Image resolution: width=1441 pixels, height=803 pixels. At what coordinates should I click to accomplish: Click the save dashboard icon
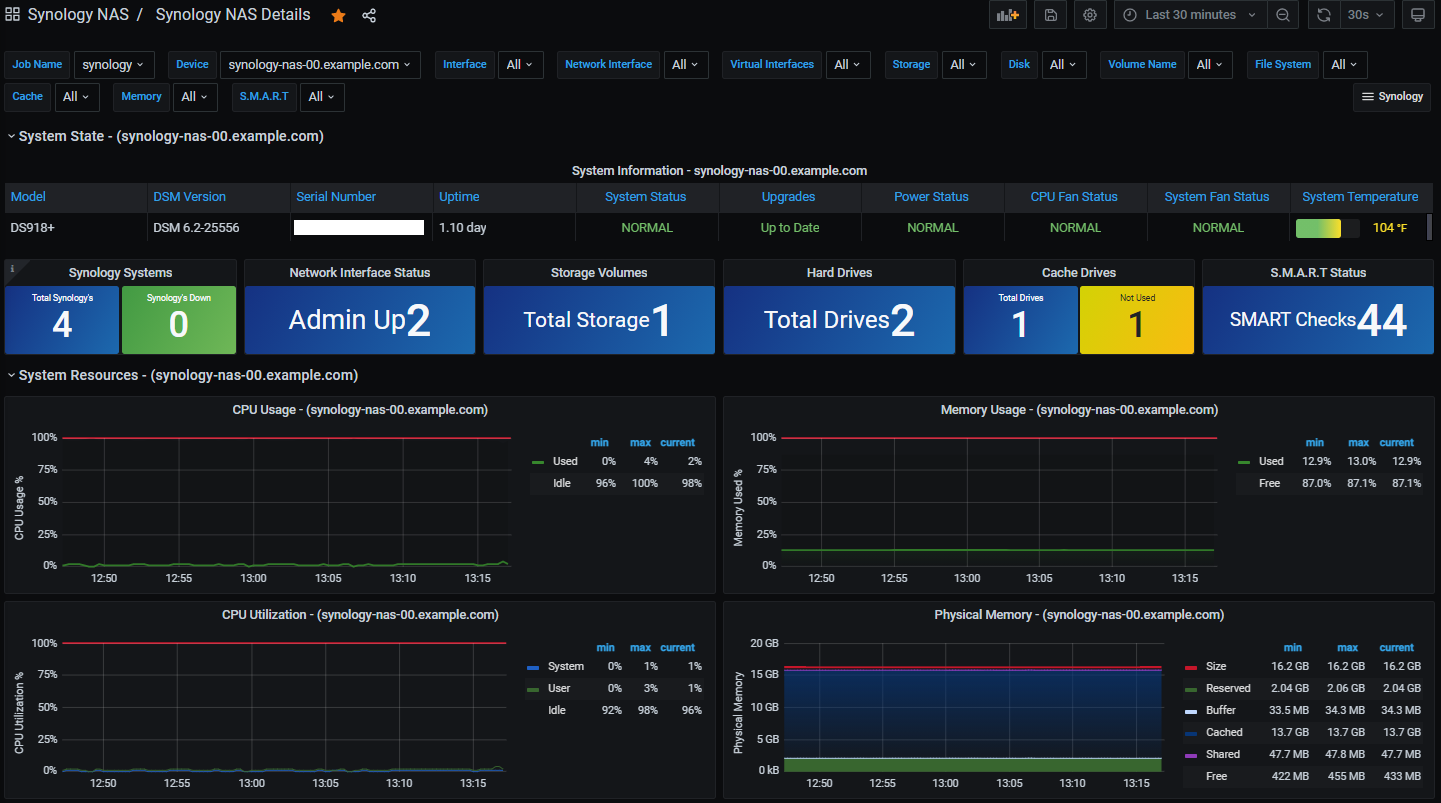[1050, 15]
